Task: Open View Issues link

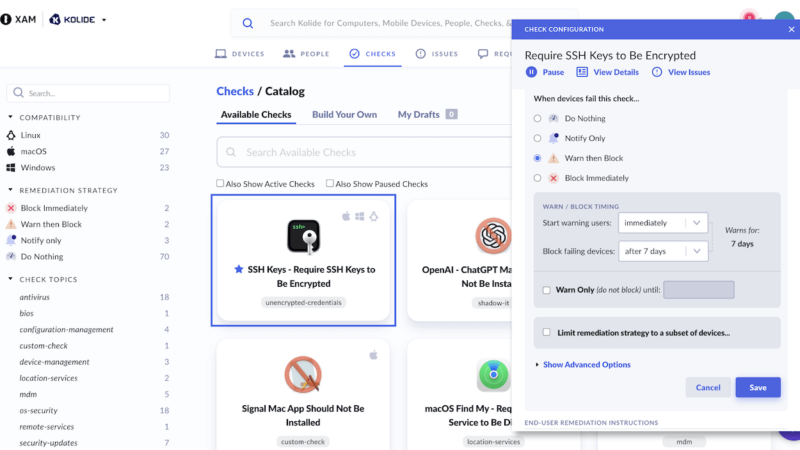Action: coord(681,72)
